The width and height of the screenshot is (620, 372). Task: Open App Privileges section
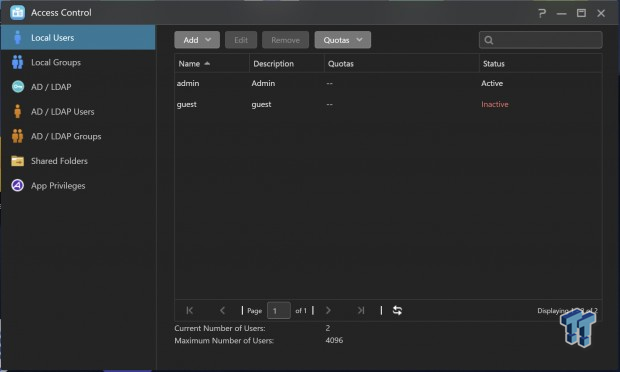(x=78, y=185)
